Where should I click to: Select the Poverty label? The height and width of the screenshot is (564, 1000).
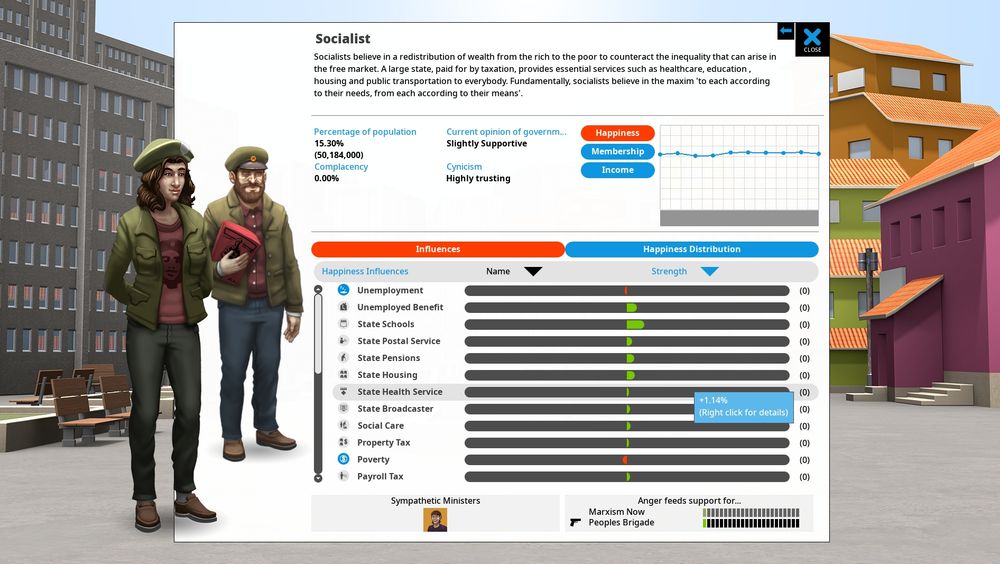click(x=373, y=459)
